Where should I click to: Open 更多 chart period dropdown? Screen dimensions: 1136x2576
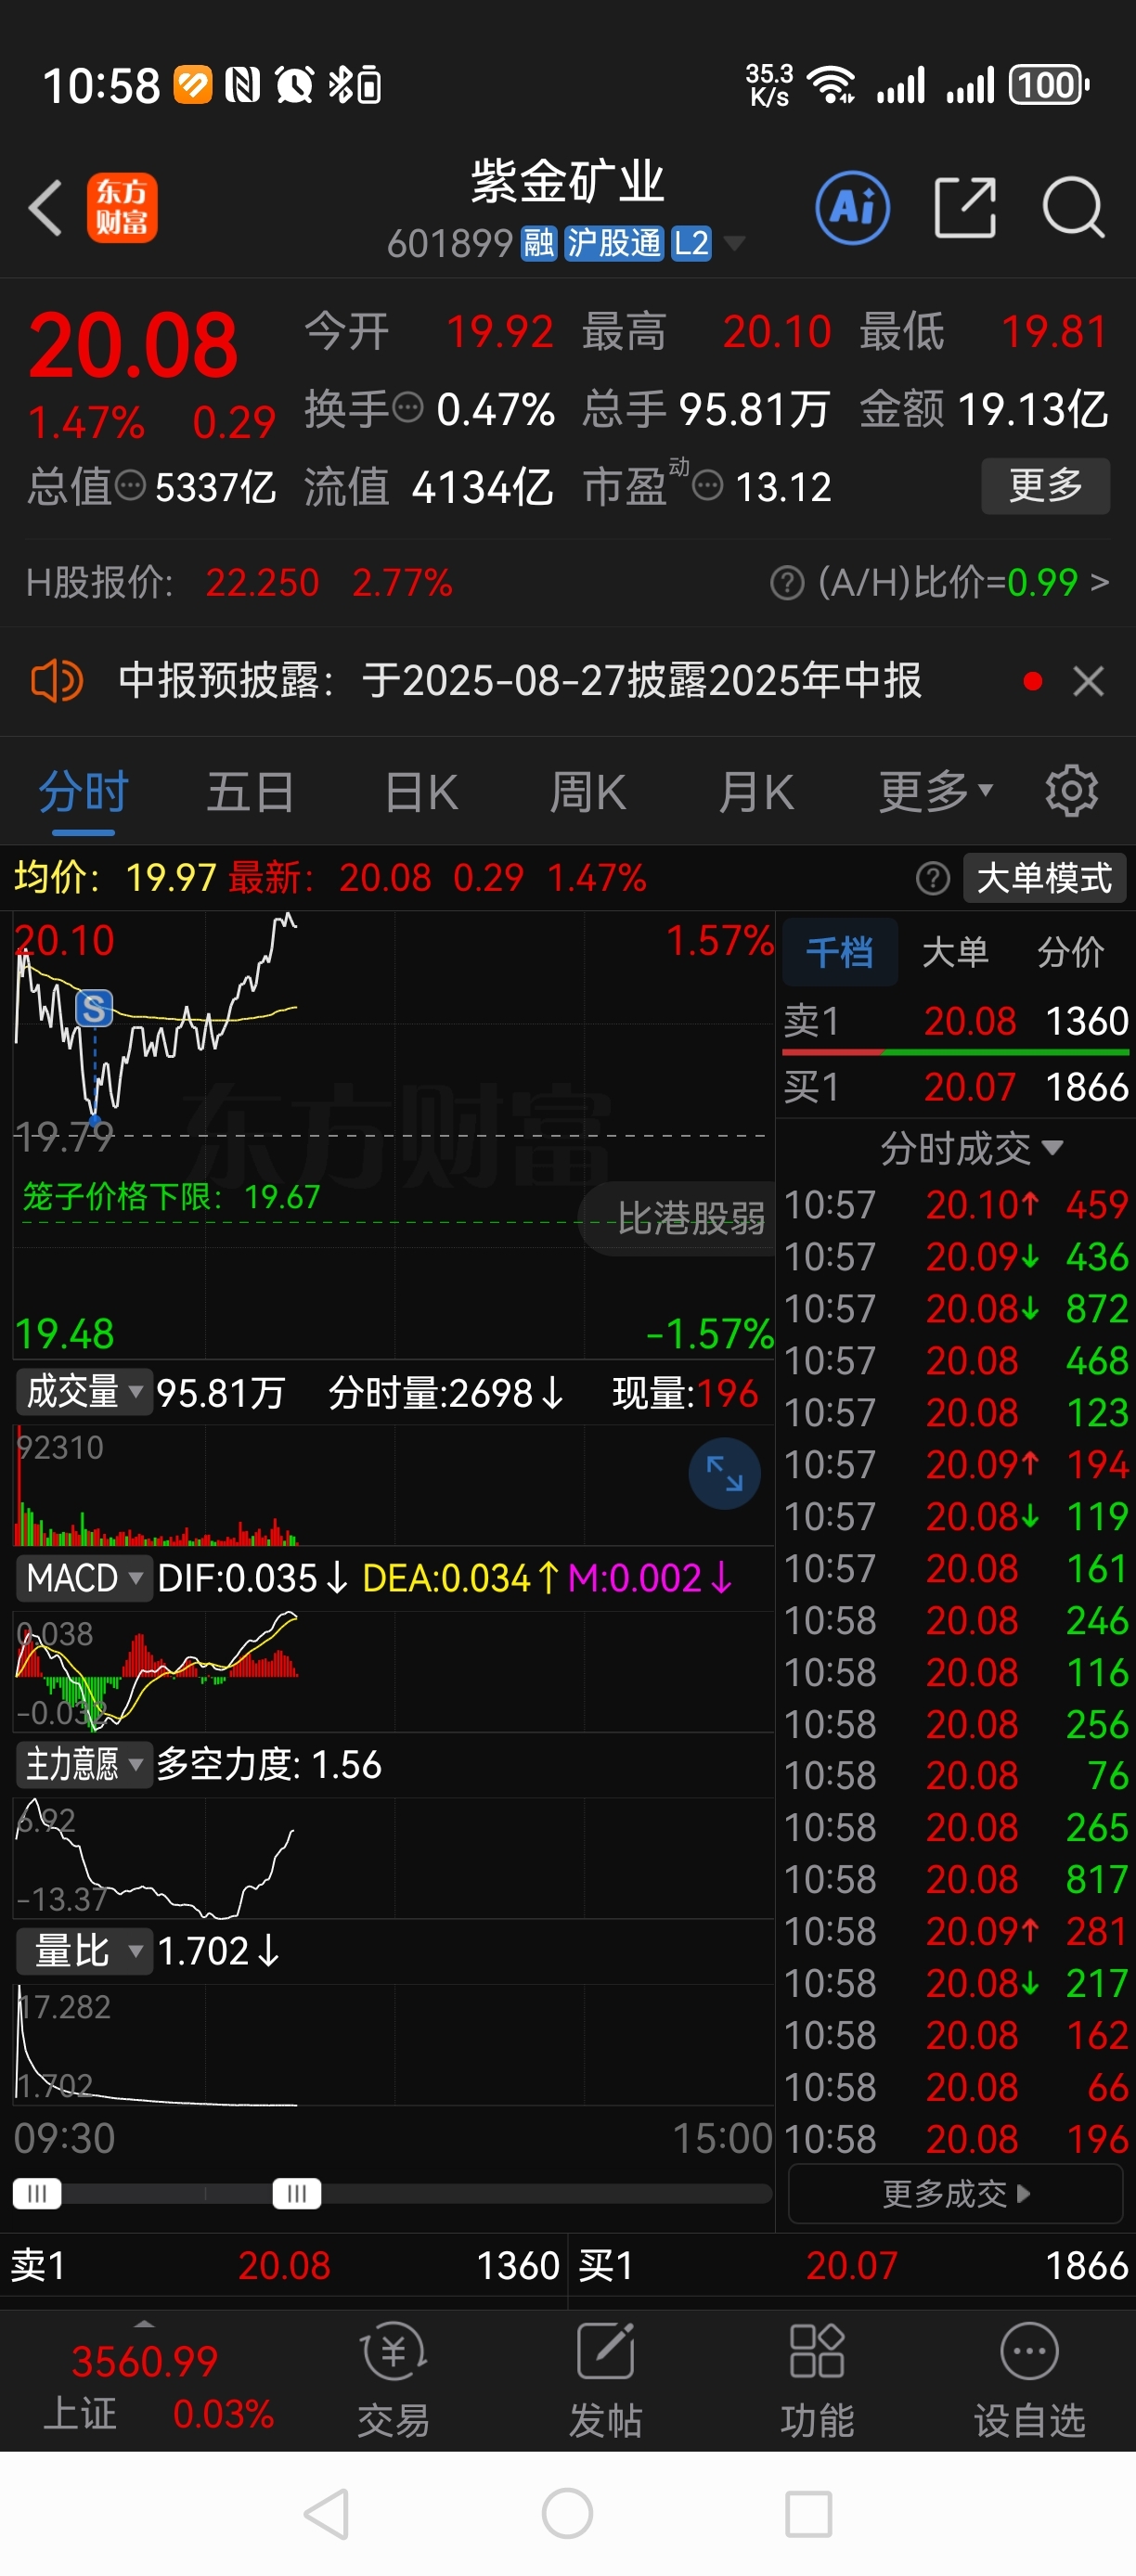[x=936, y=792]
